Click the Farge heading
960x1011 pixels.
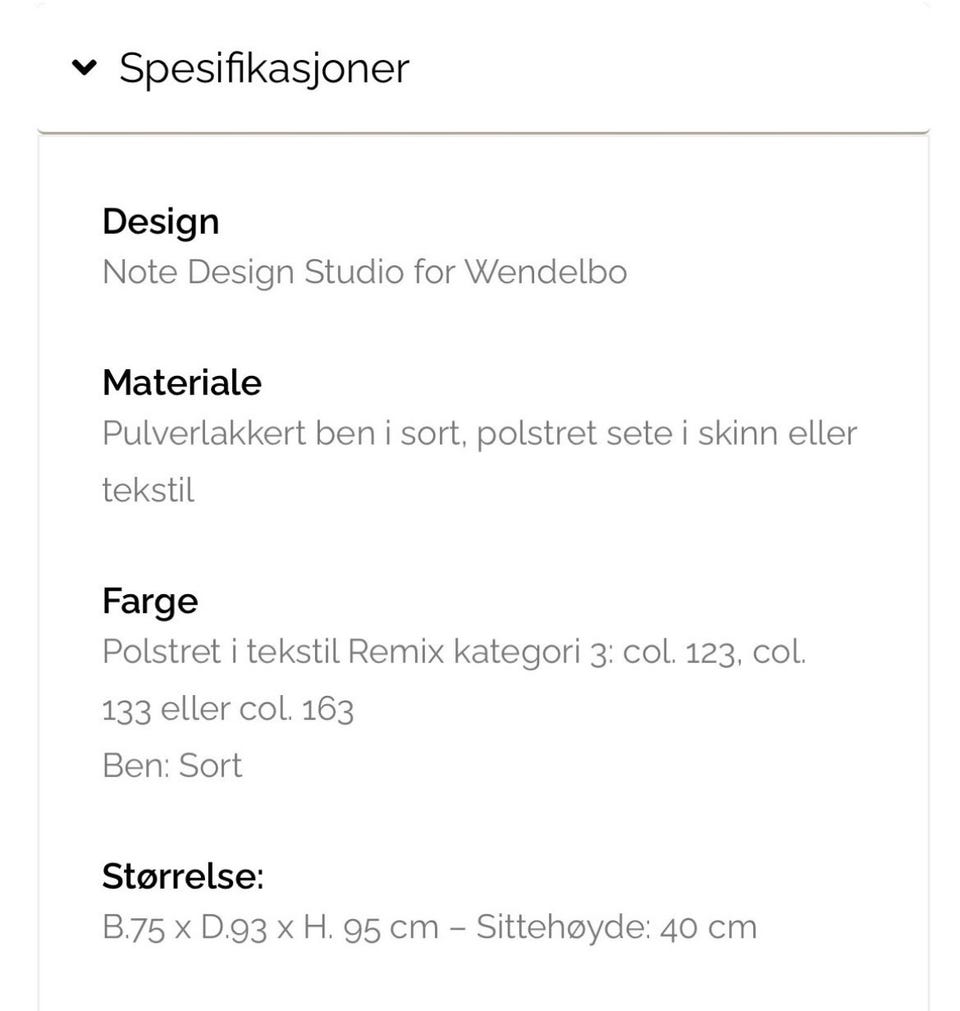150,601
